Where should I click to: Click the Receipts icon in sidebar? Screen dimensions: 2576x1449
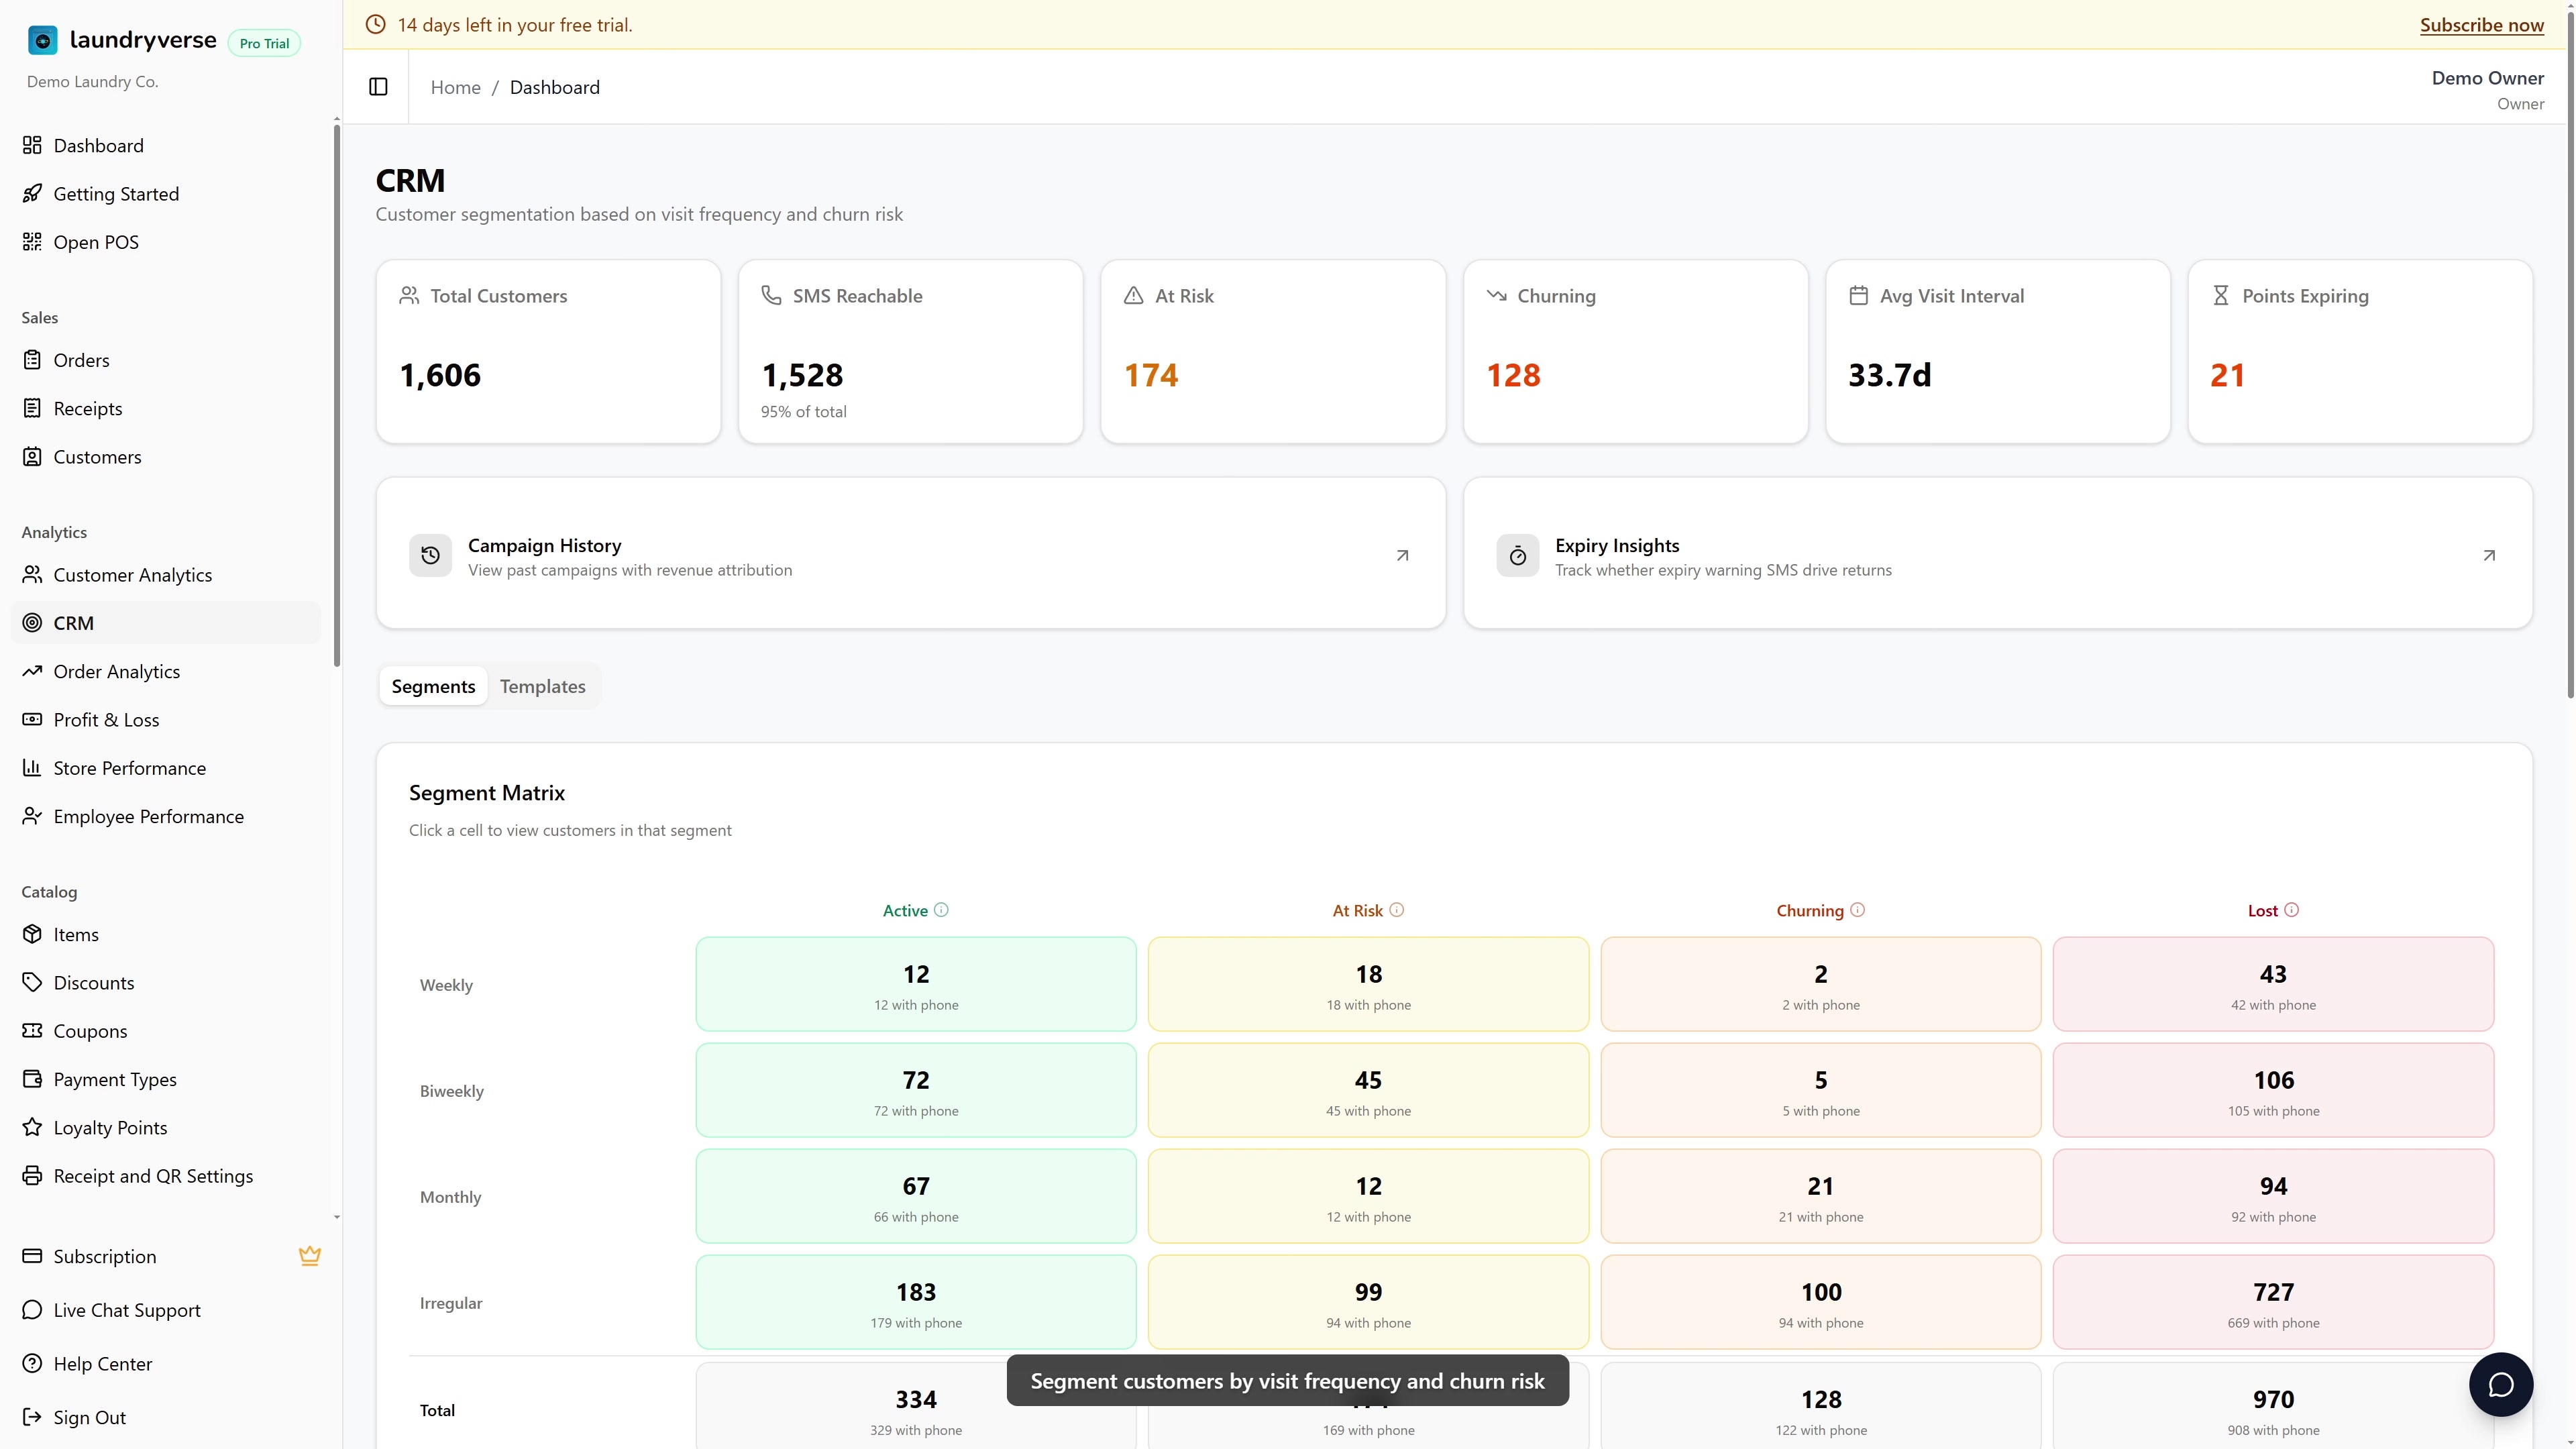coord(32,408)
